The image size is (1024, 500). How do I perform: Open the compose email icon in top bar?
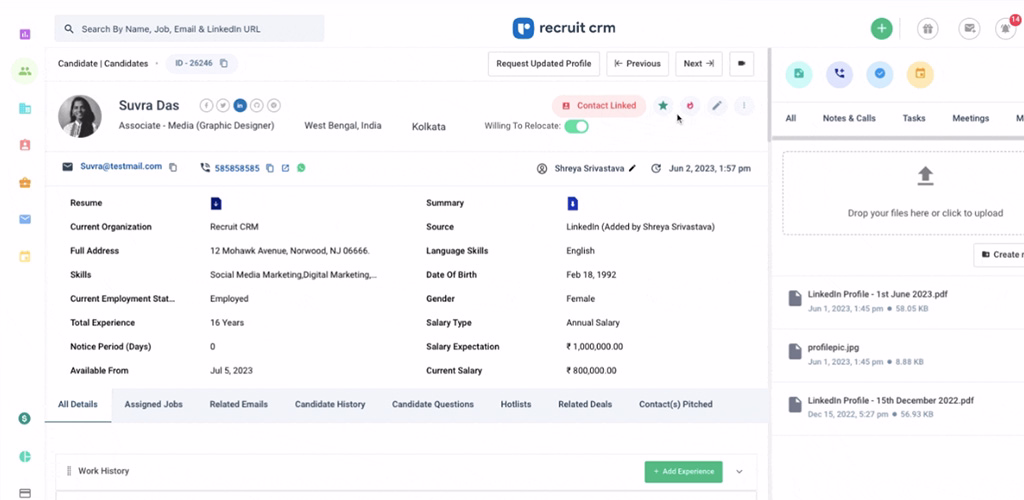click(969, 29)
